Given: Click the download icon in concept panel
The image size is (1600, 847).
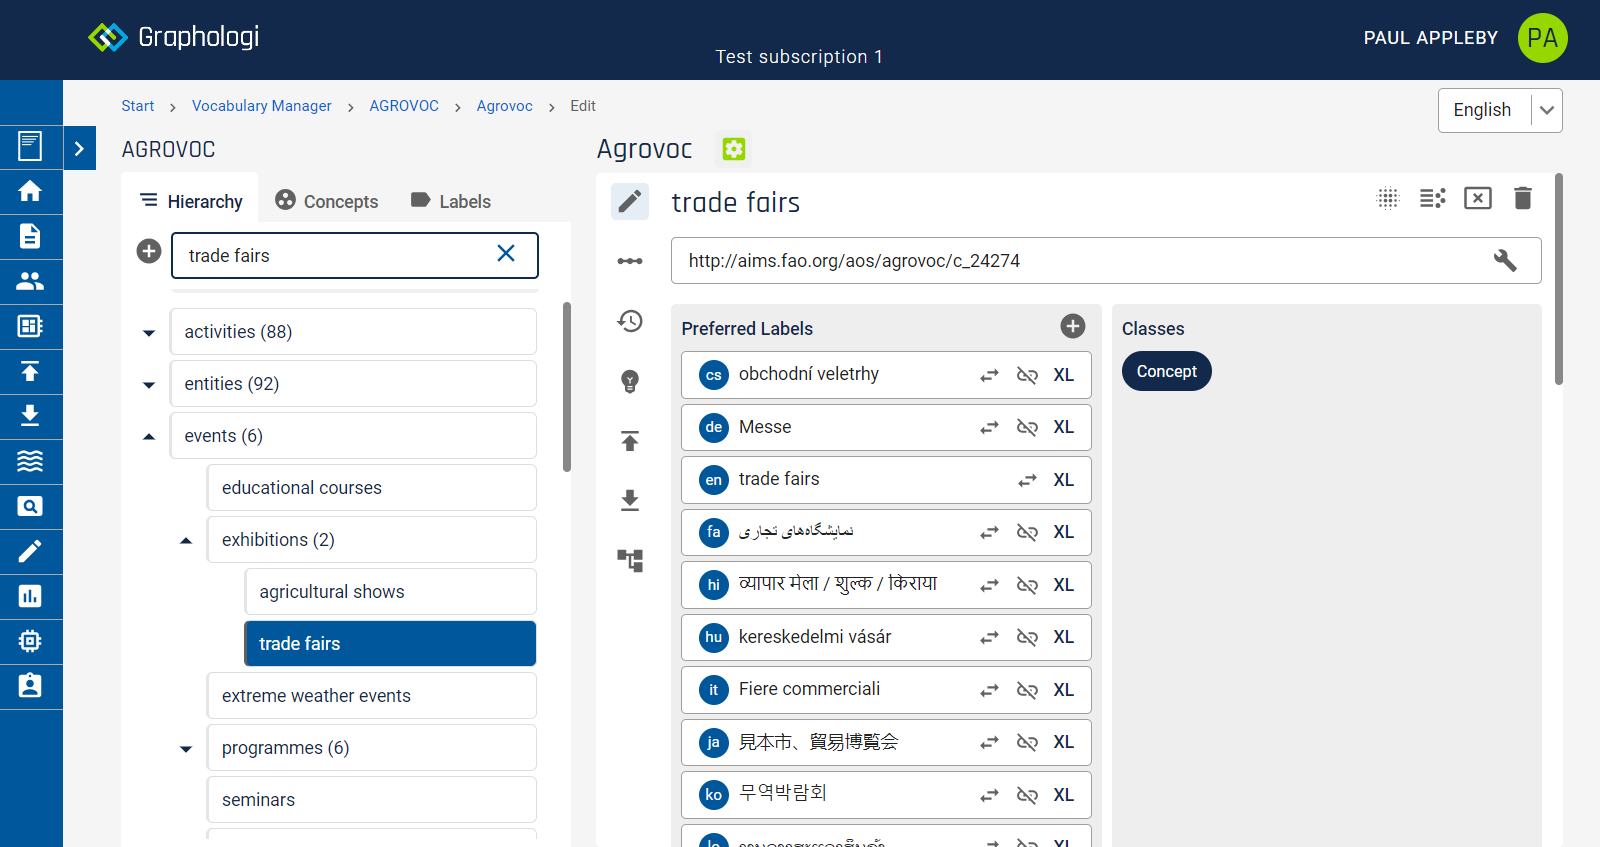Looking at the screenshot, I should point(630,501).
